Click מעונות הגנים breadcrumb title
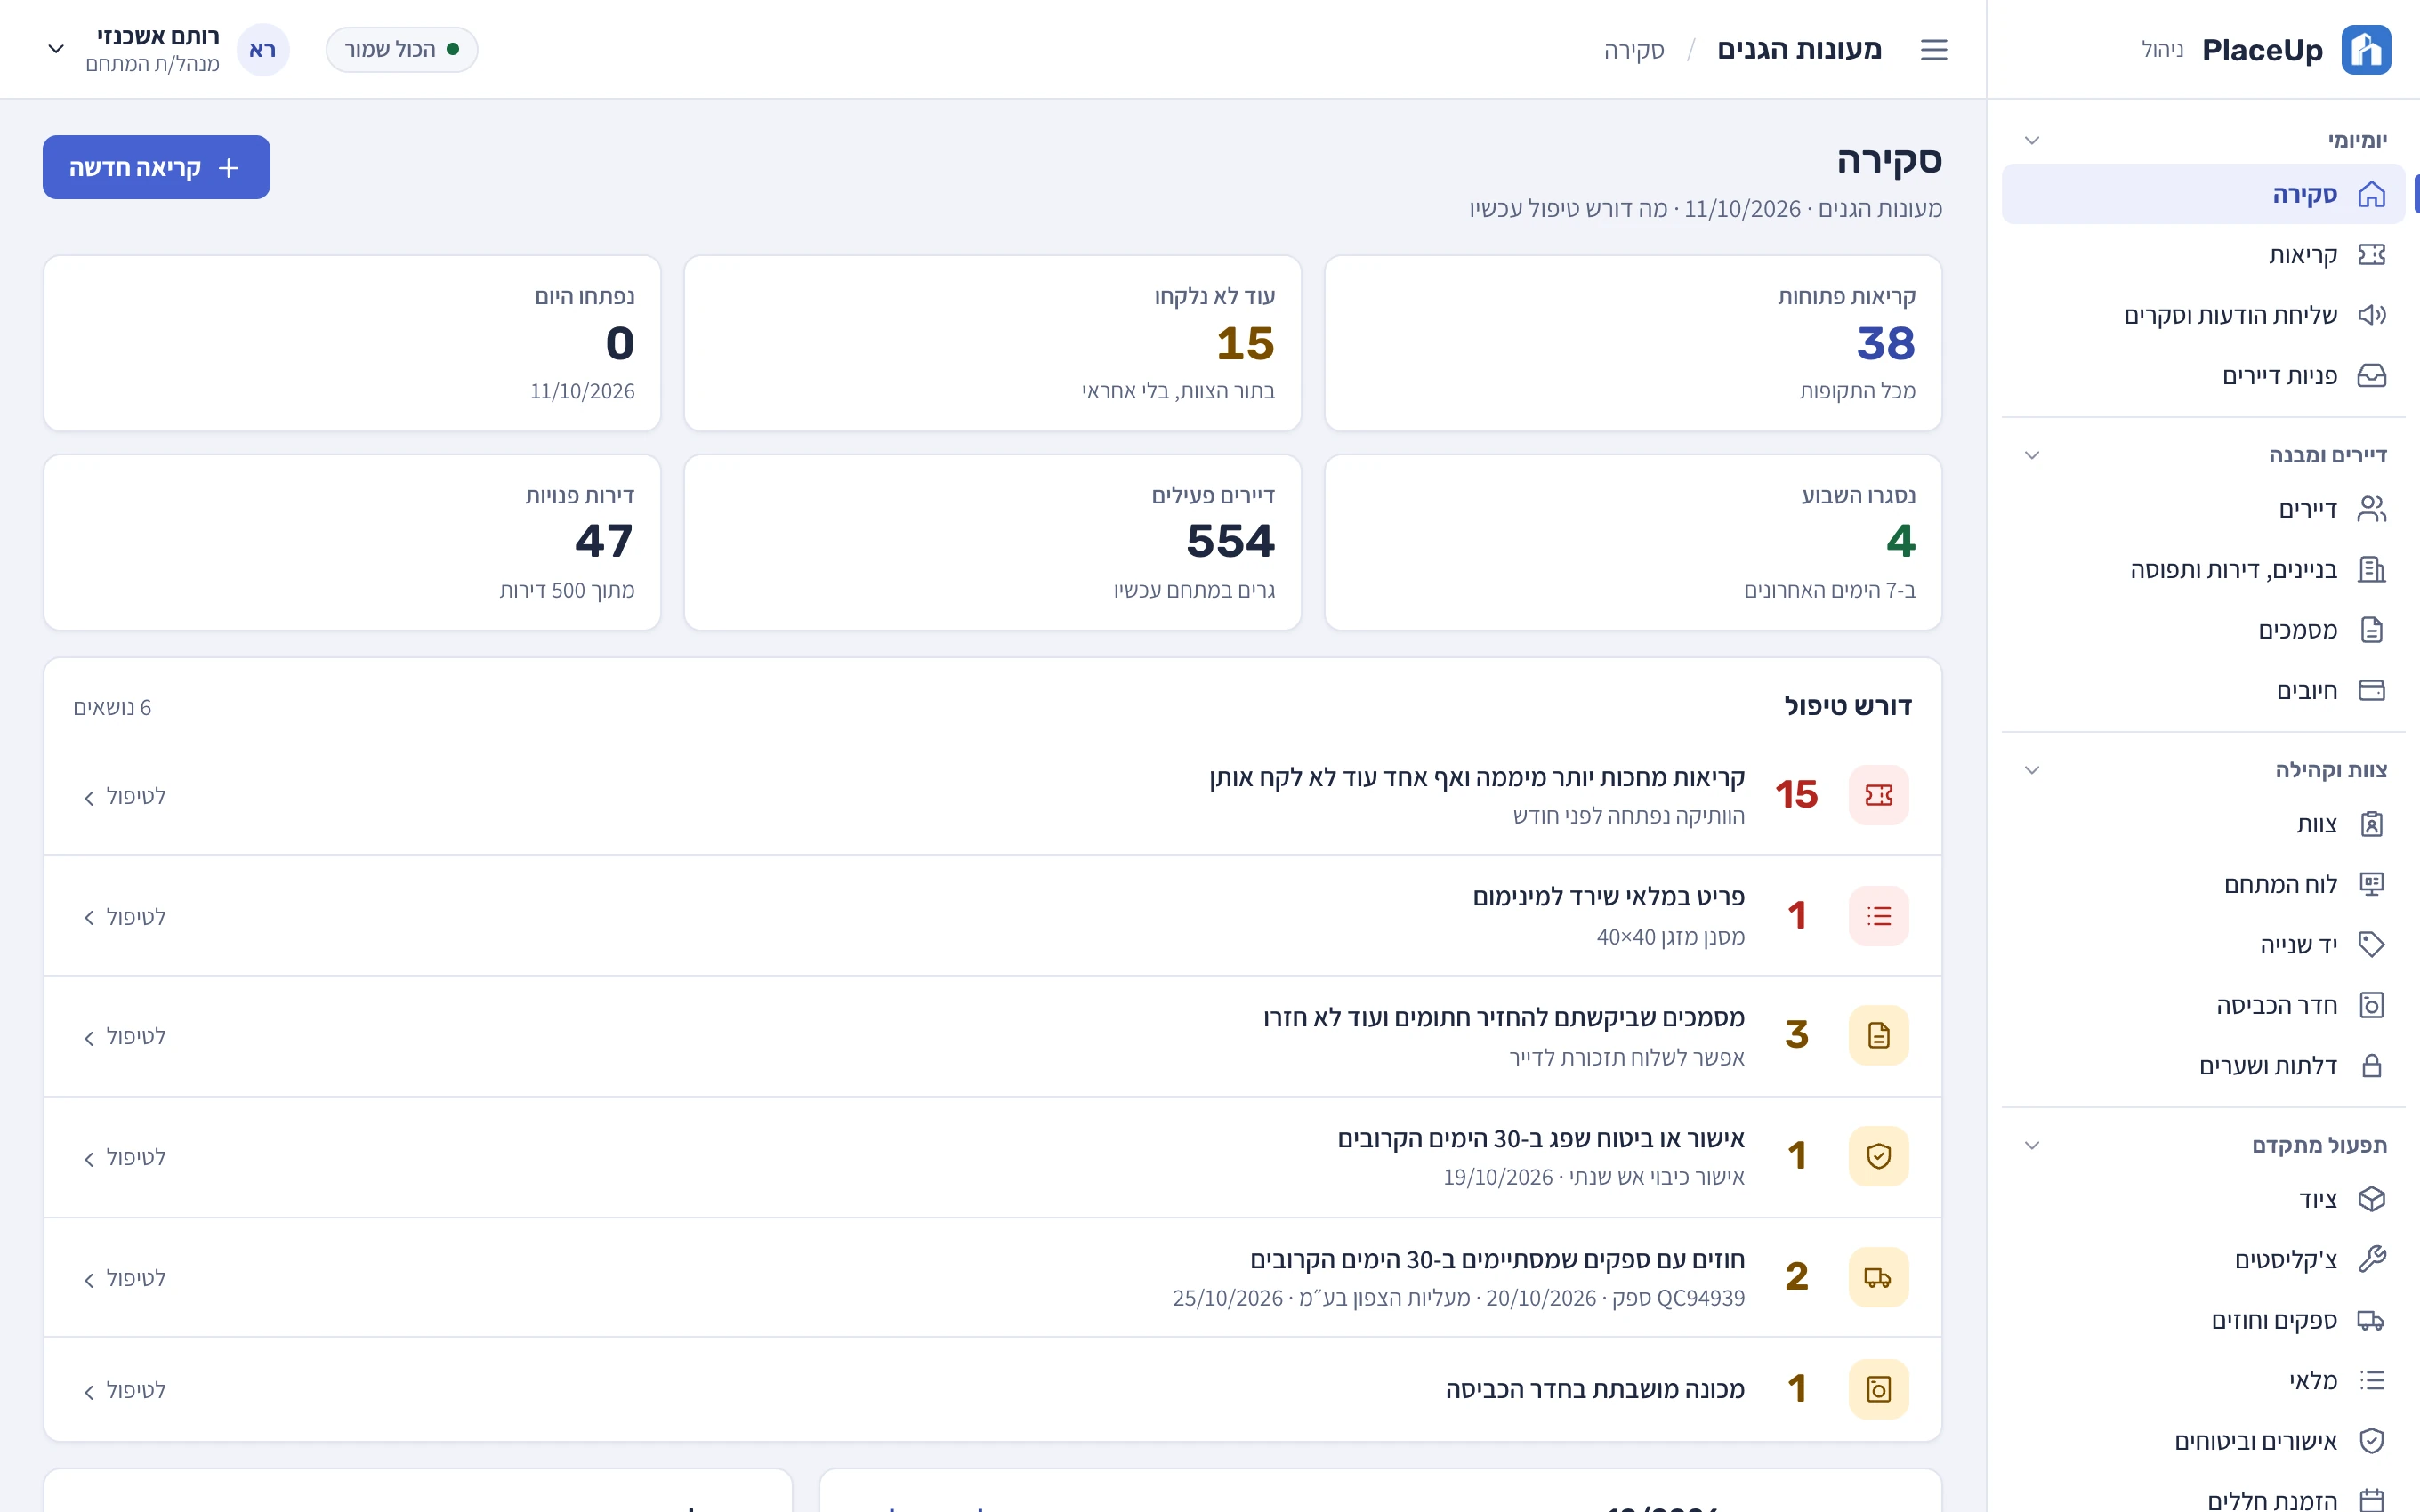The width and height of the screenshot is (2420, 1512). 1799,49
